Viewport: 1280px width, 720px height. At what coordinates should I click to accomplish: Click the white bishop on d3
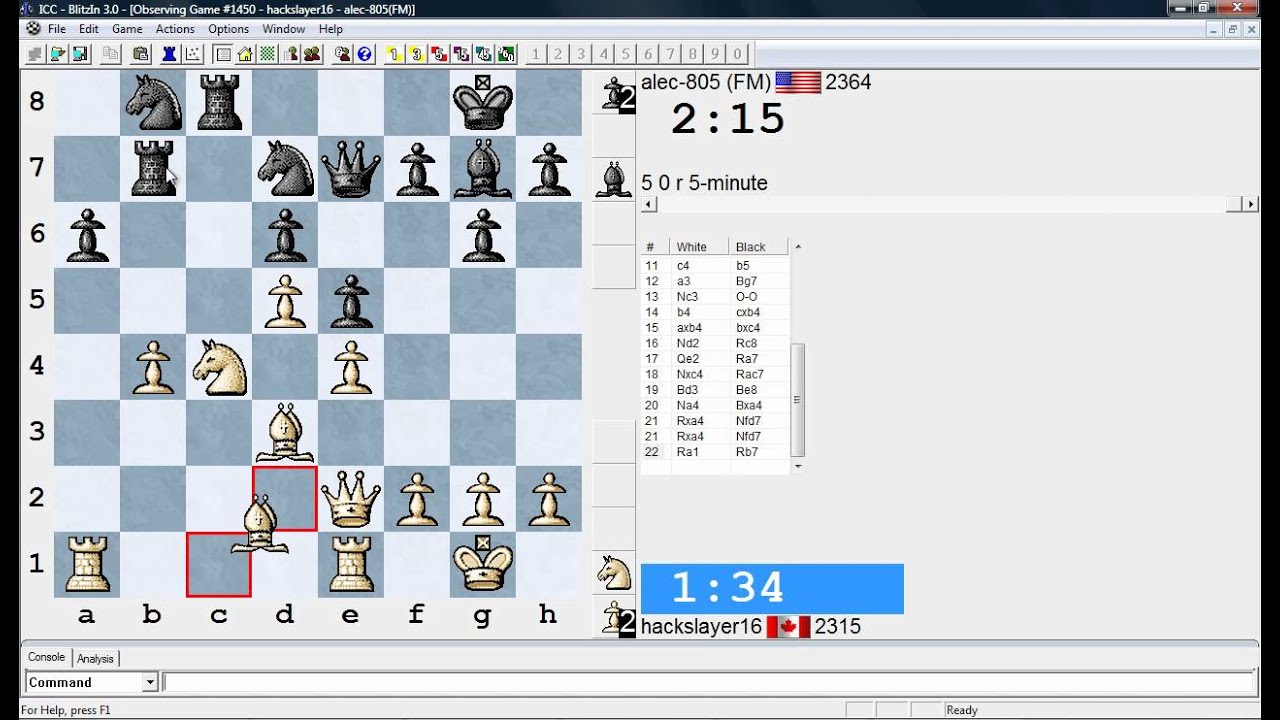click(285, 432)
